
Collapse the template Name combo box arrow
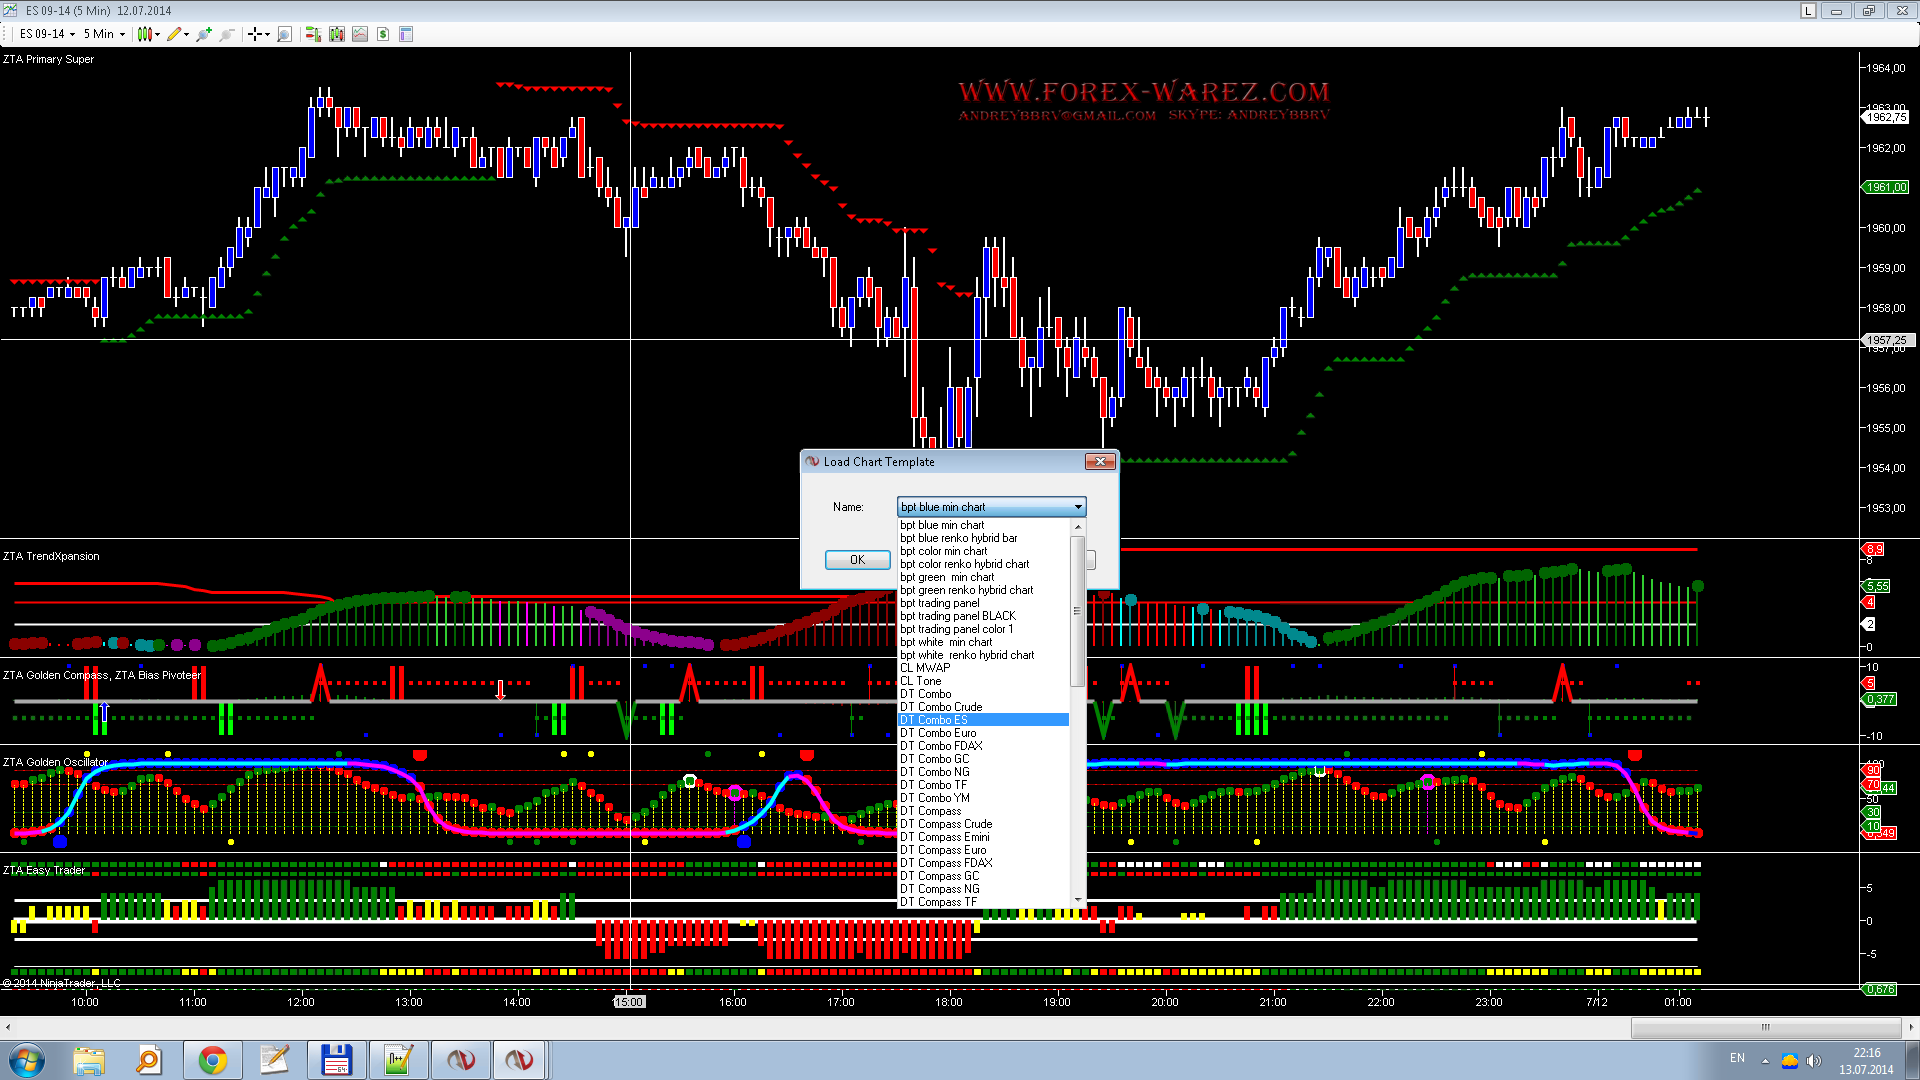(1078, 507)
